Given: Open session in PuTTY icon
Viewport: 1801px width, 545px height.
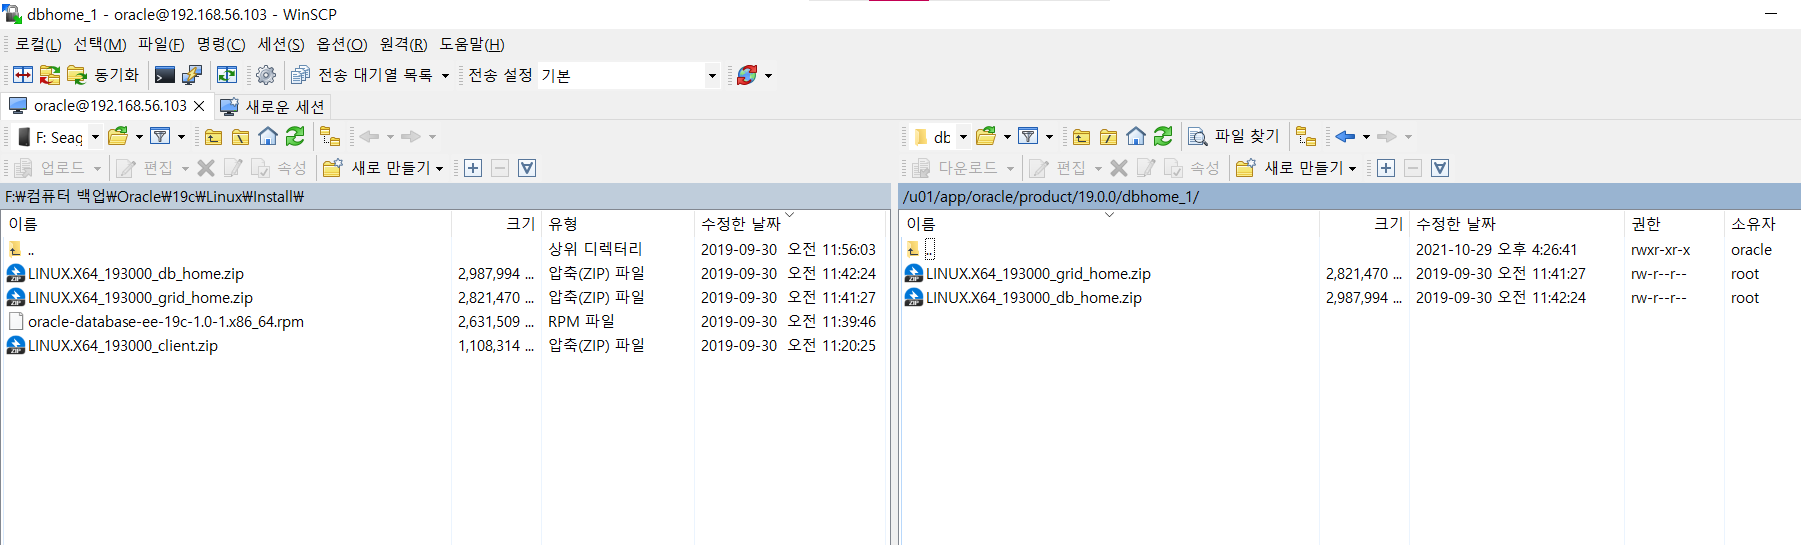Looking at the screenshot, I should coord(192,75).
